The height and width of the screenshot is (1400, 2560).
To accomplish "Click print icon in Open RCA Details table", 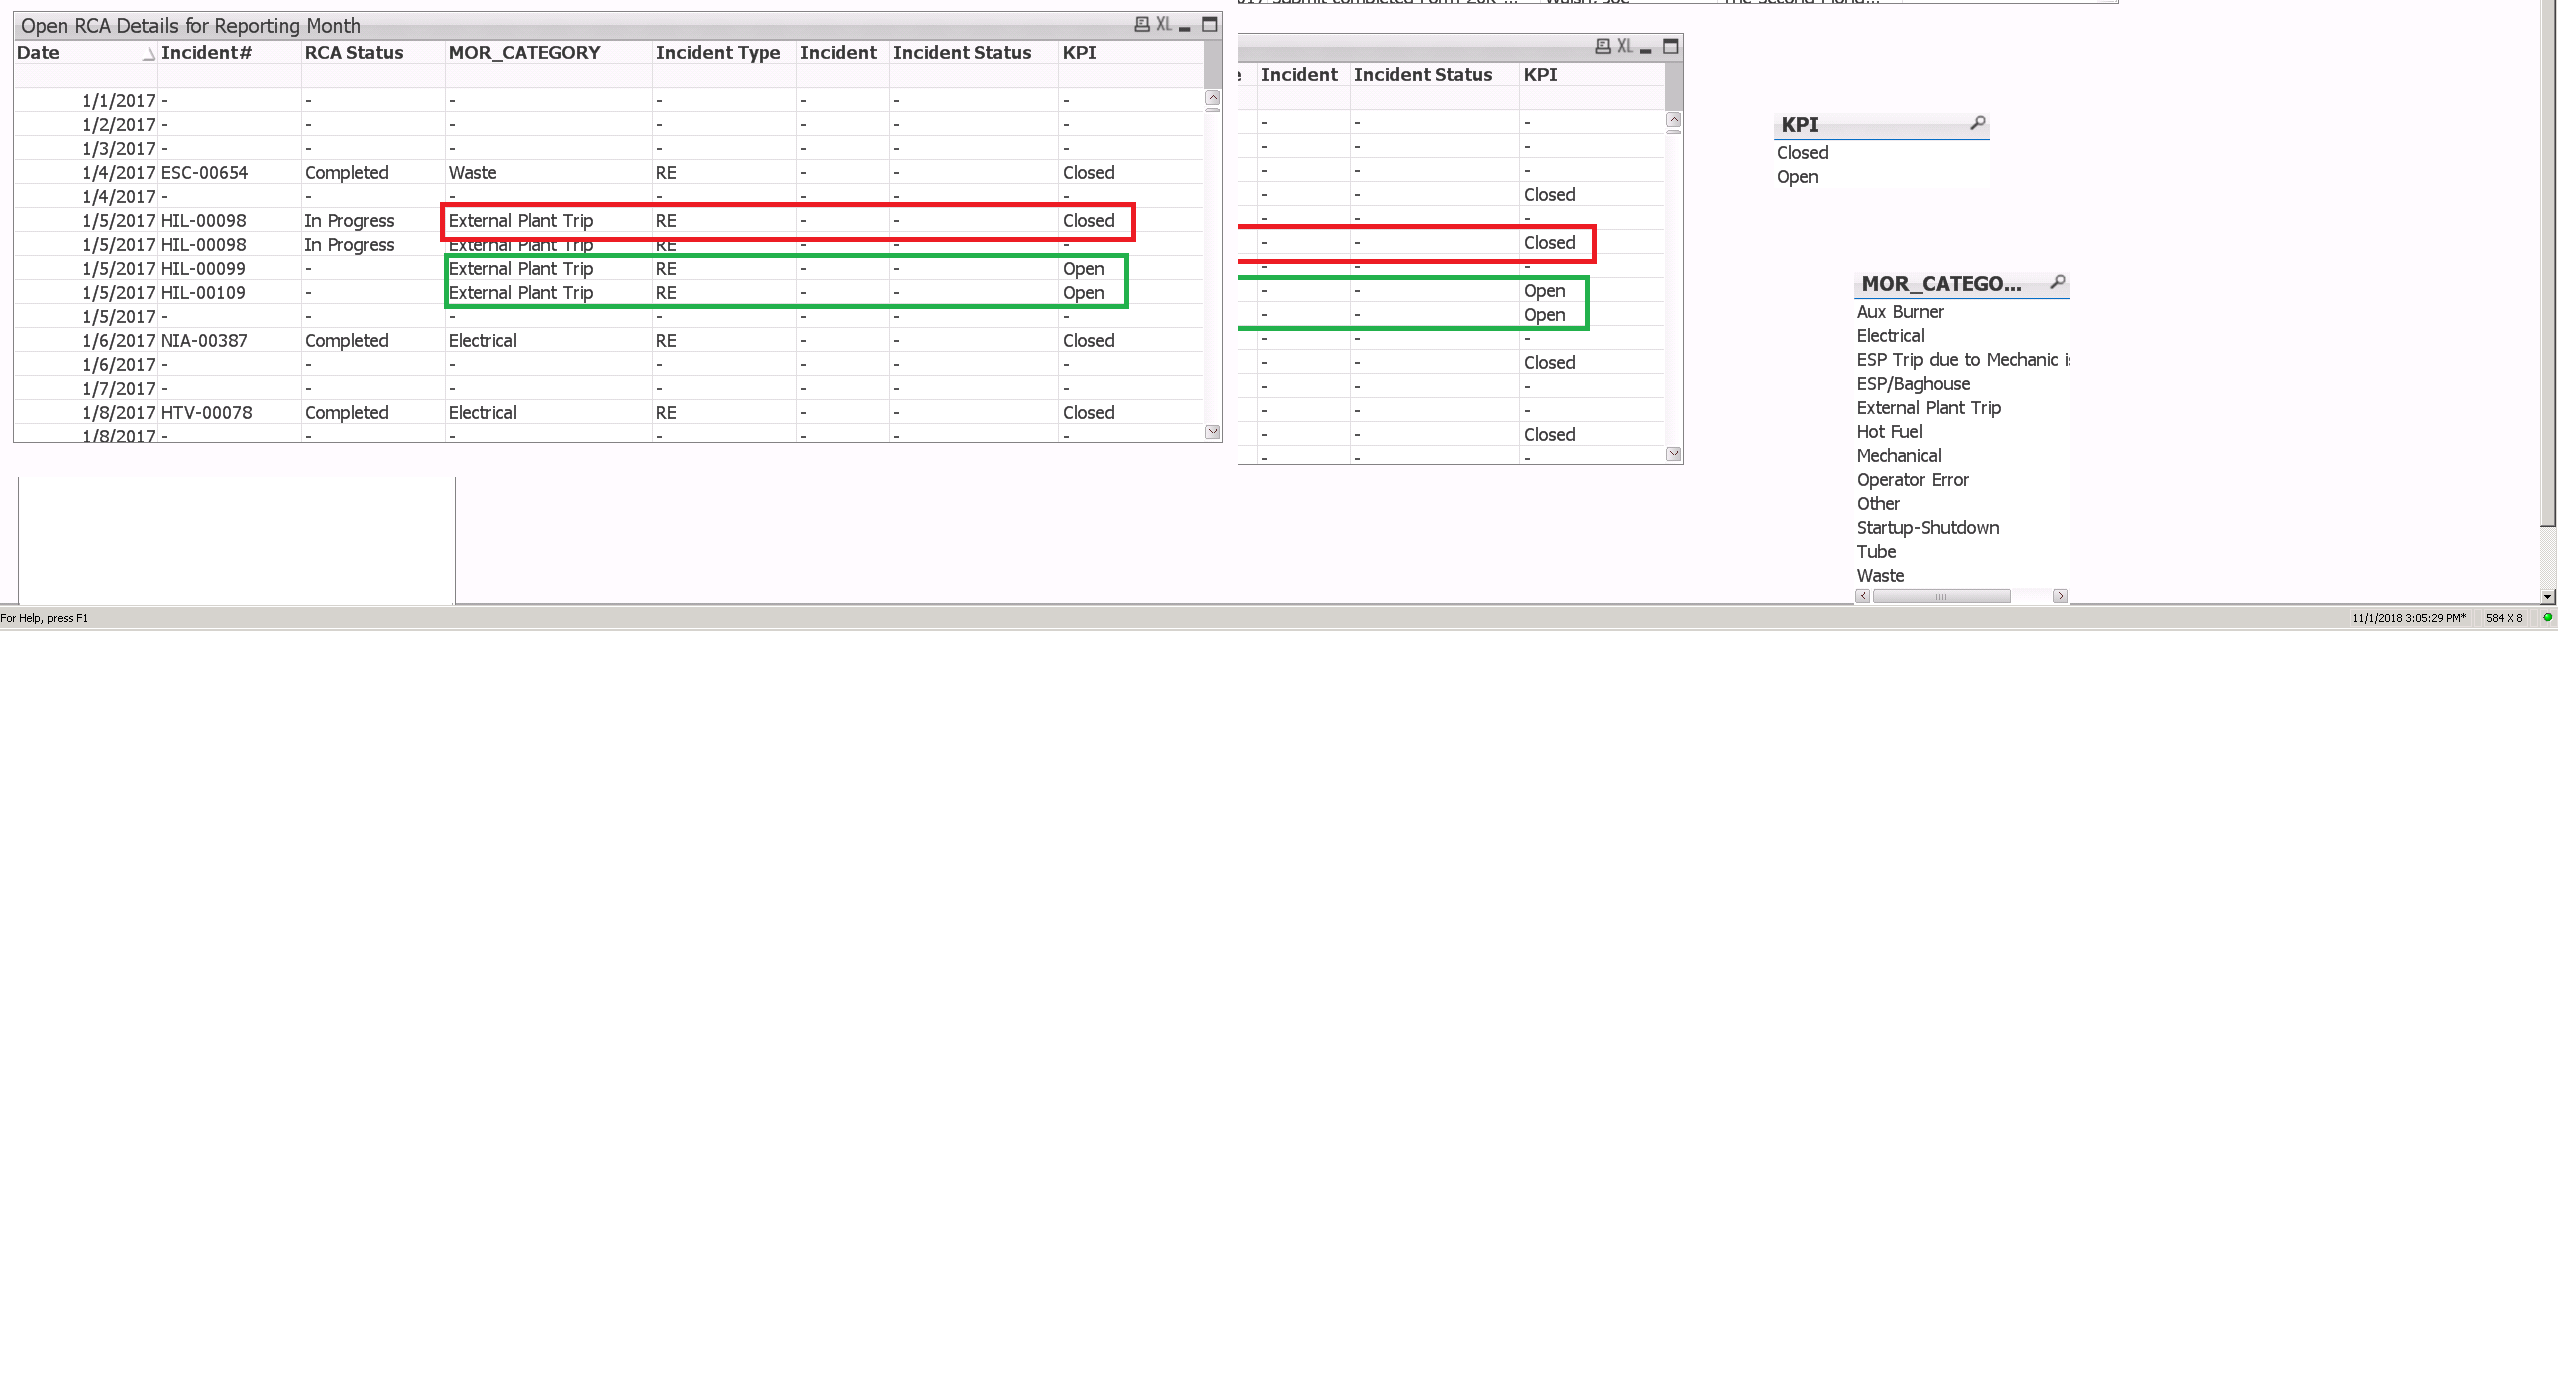I will coord(1141,25).
